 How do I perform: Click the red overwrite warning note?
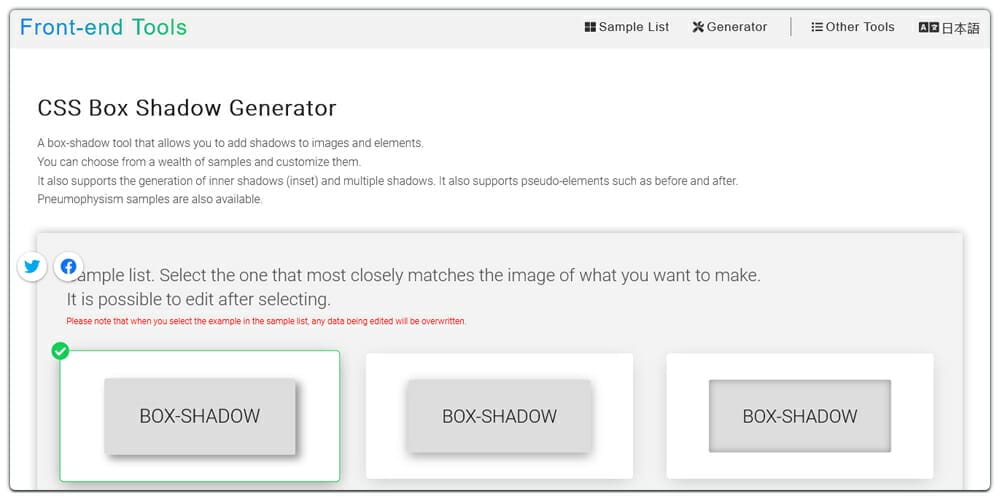(x=266, y=321)
